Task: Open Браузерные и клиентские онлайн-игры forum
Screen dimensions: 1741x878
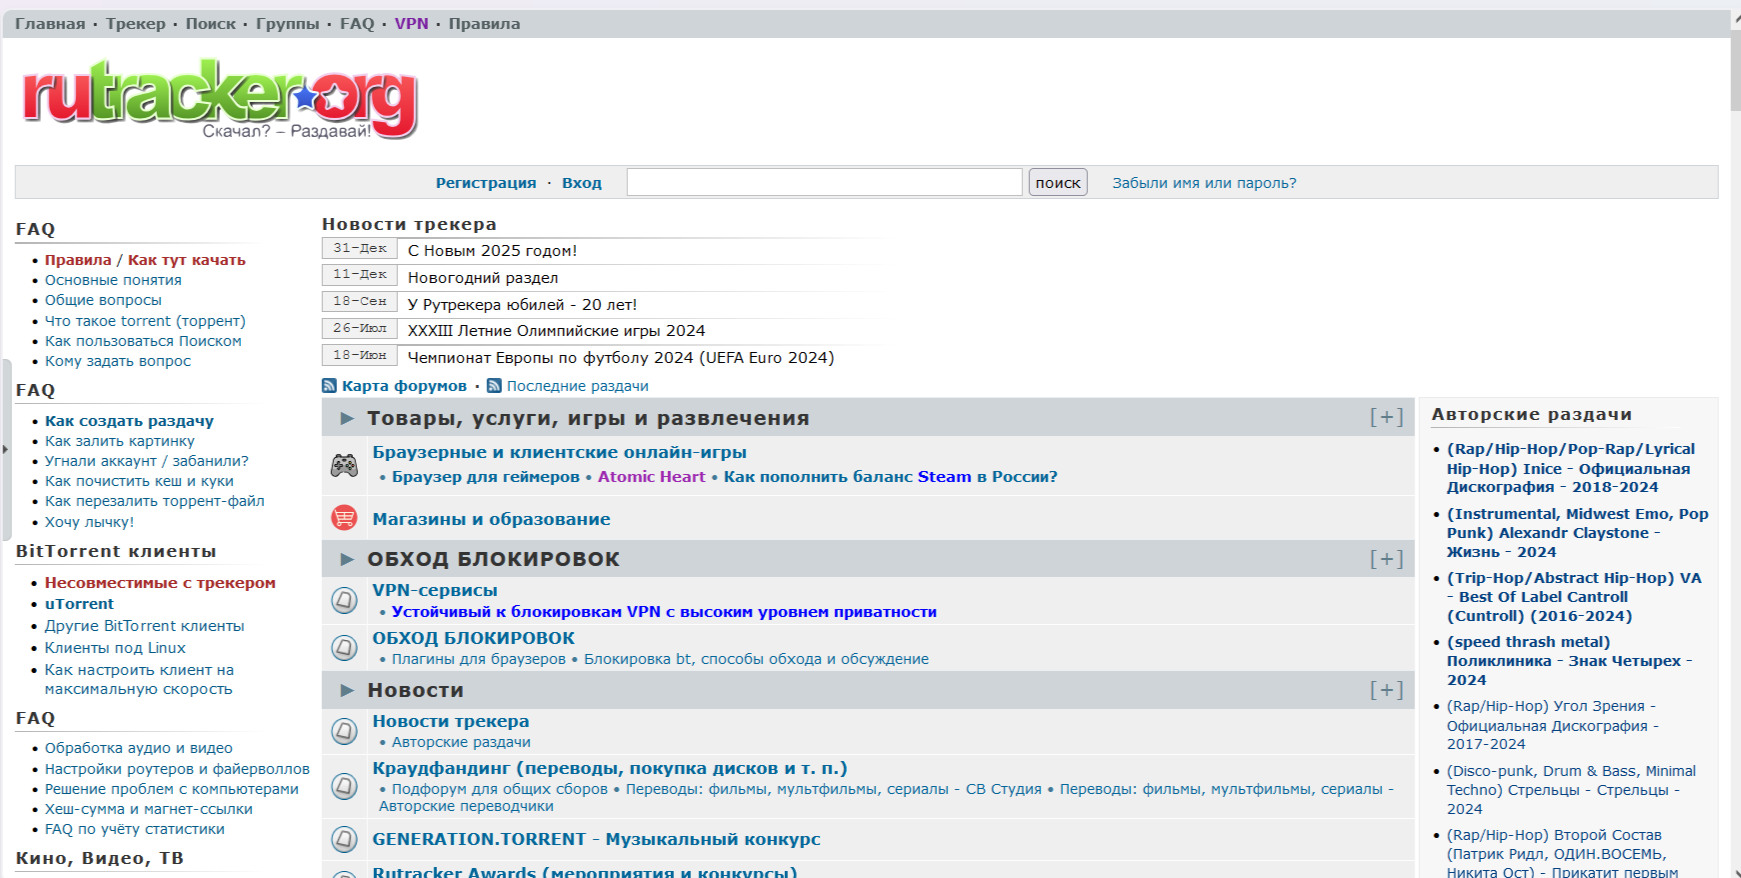Action: 560,452
